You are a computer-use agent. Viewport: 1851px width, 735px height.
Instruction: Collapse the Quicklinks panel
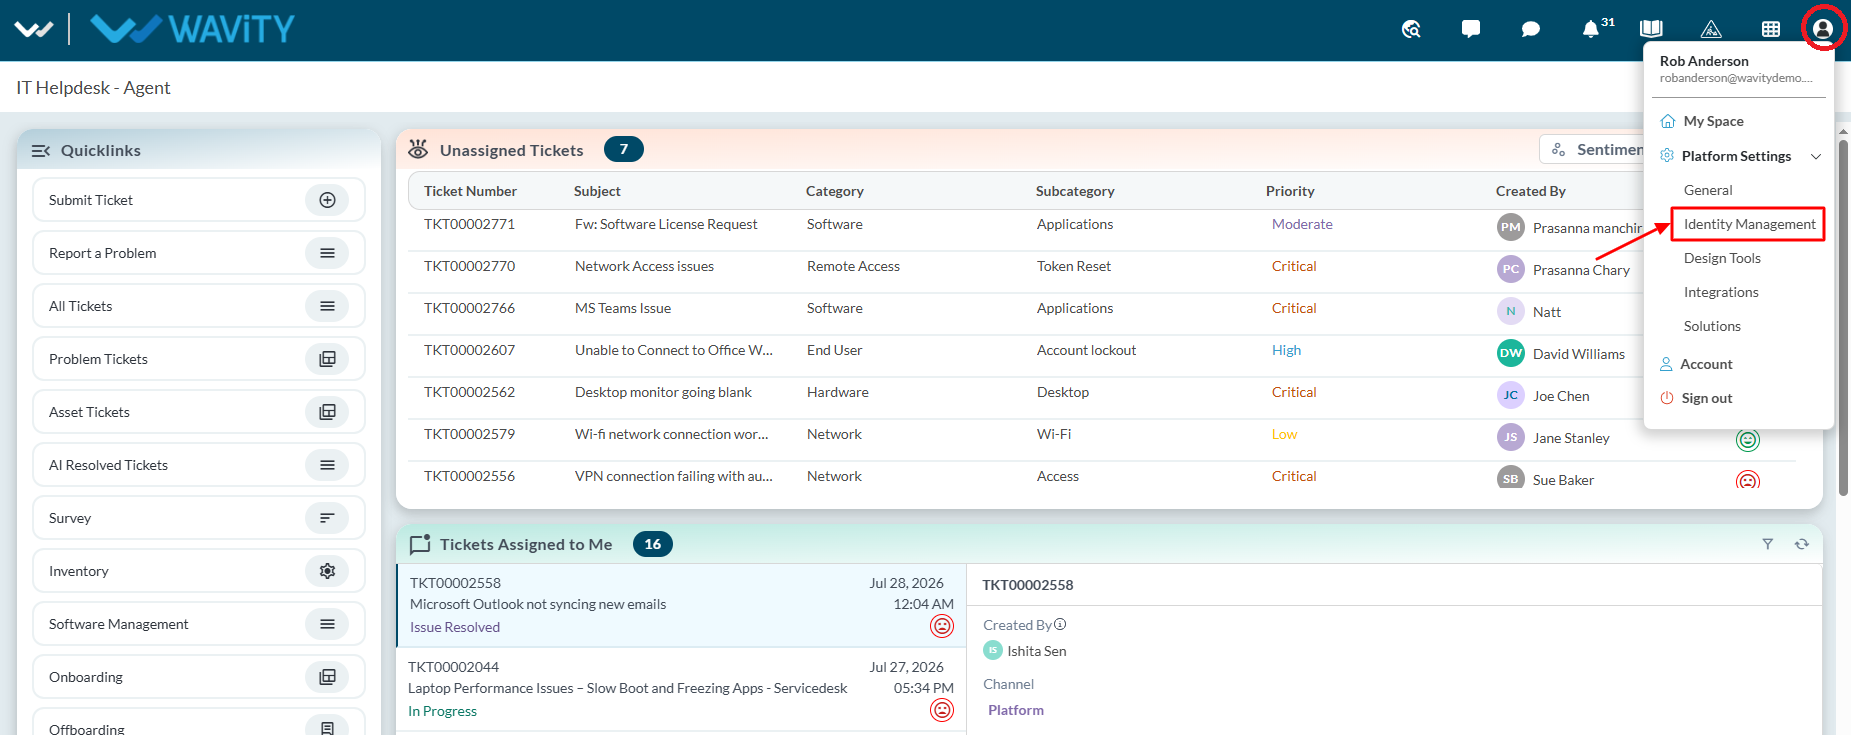tap(41, 151)
